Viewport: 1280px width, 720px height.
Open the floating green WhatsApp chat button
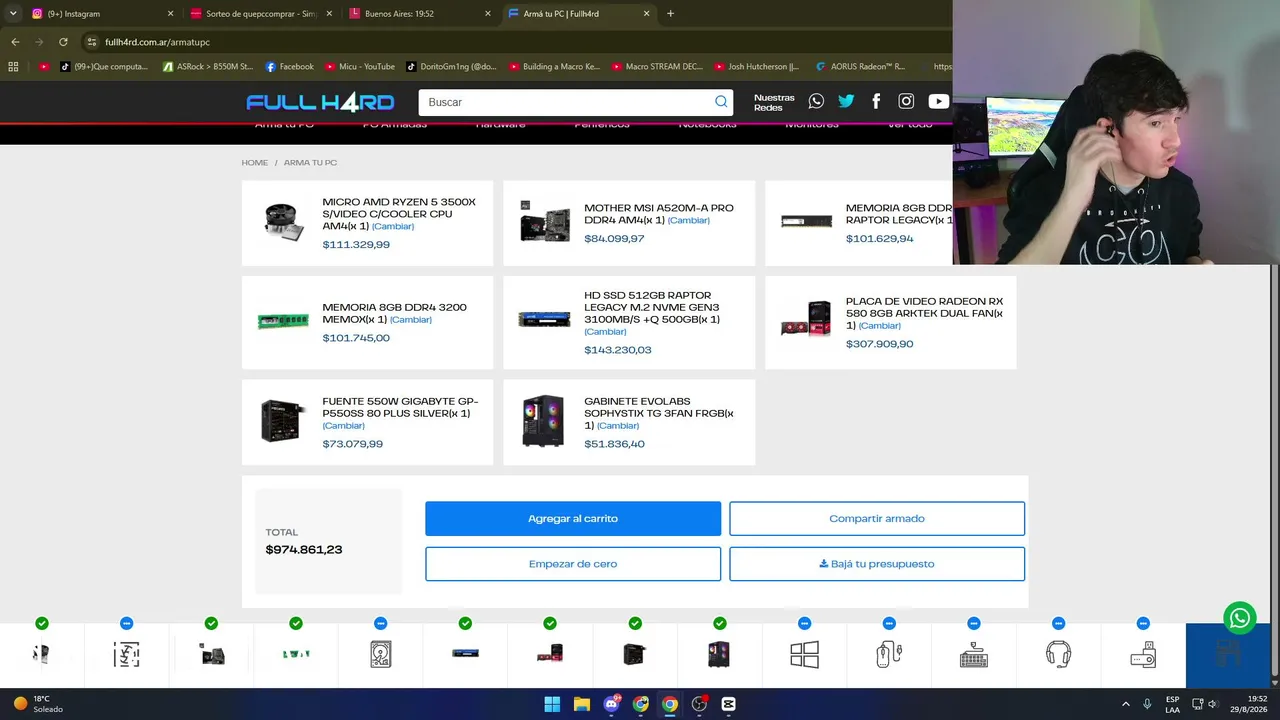tap(1240, 617)
